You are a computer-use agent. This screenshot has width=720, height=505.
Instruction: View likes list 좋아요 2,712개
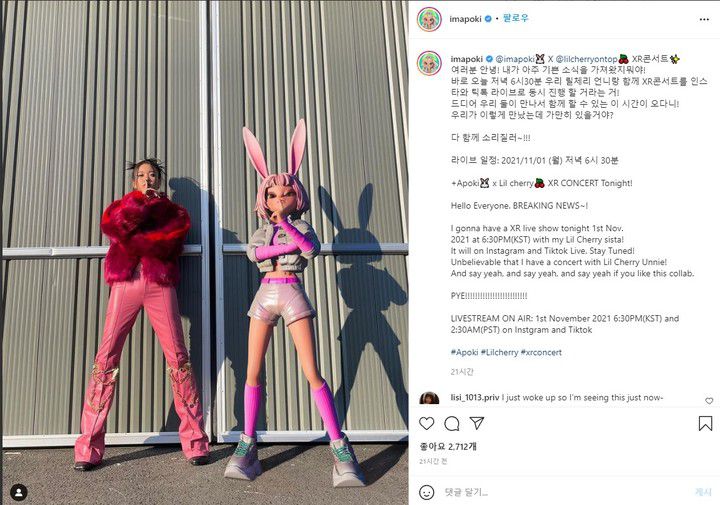tap(448, 446)
